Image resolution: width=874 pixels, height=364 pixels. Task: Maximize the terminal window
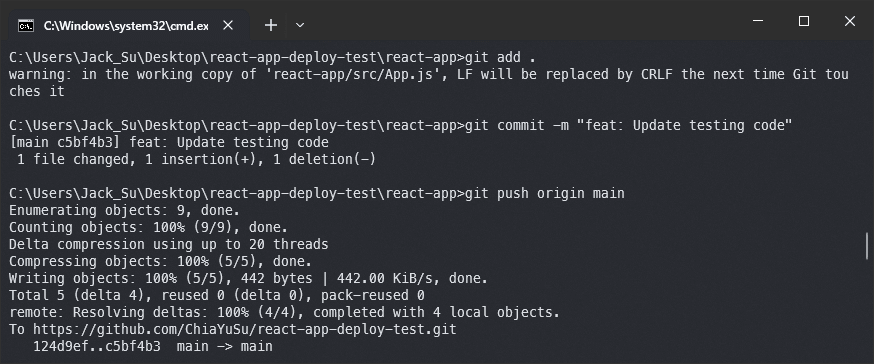point(804,21)
